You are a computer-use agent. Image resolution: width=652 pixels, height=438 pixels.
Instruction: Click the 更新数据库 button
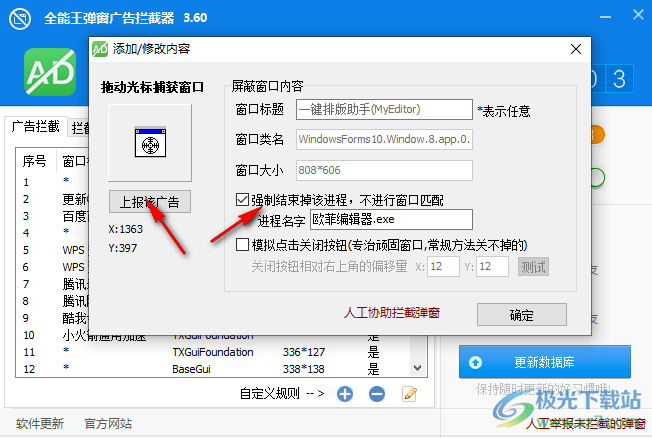(545, 362)
